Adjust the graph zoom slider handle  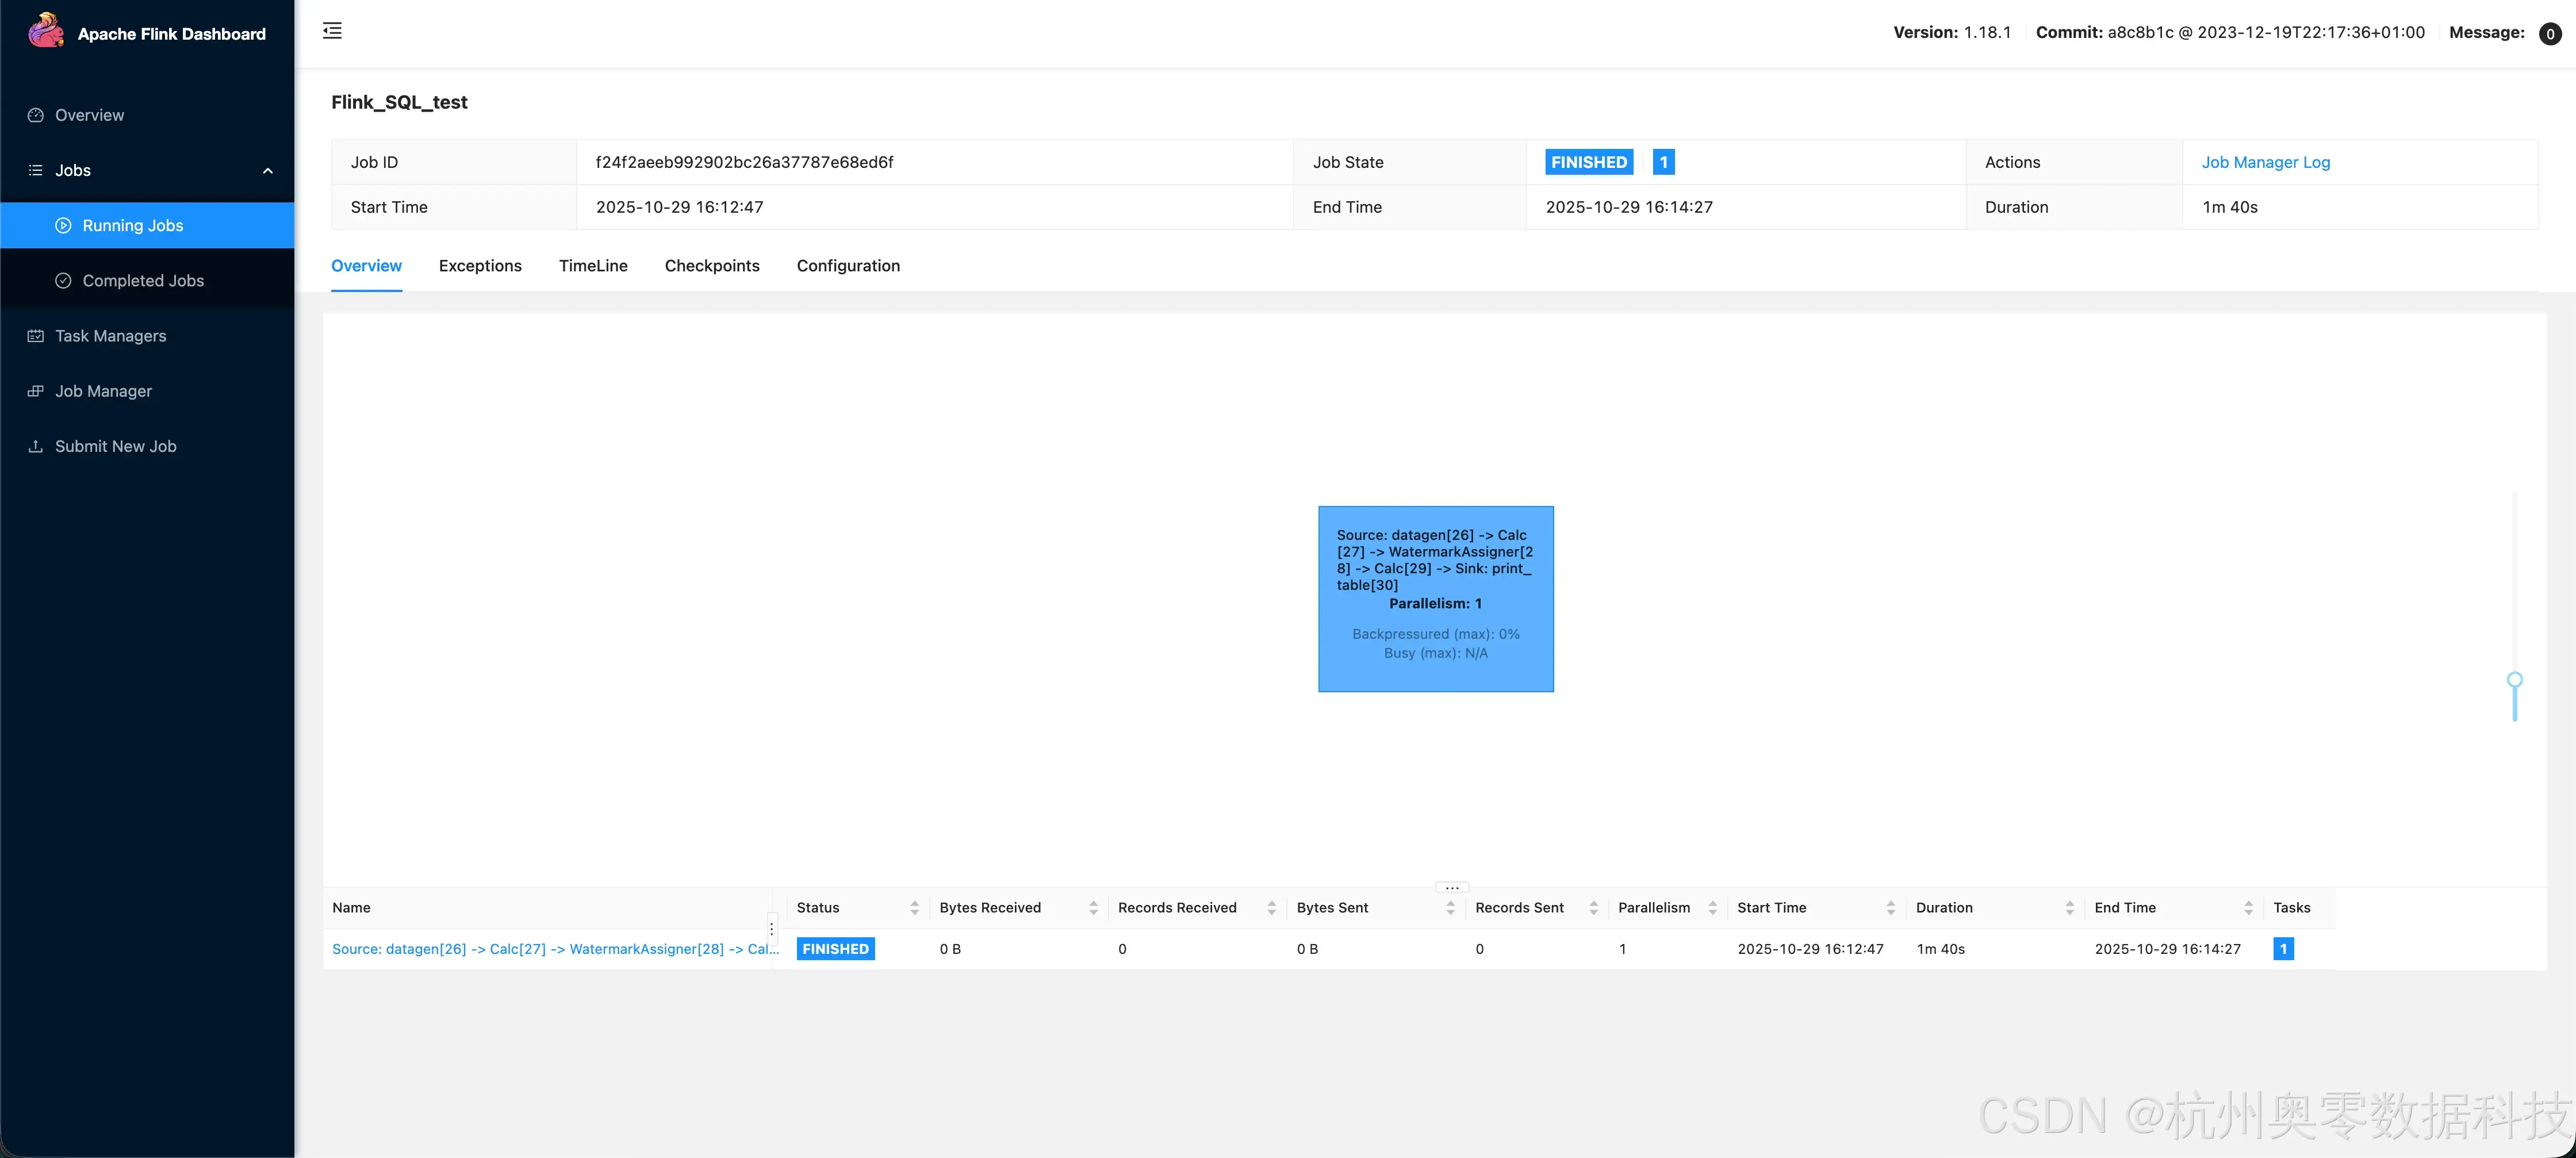pyautogui.click(x=2514, y=680)
